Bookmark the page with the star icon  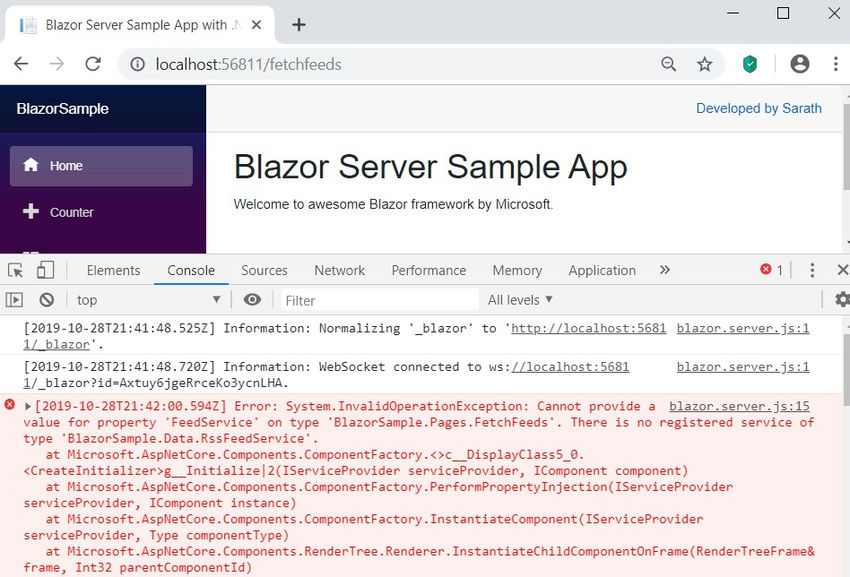705,63
